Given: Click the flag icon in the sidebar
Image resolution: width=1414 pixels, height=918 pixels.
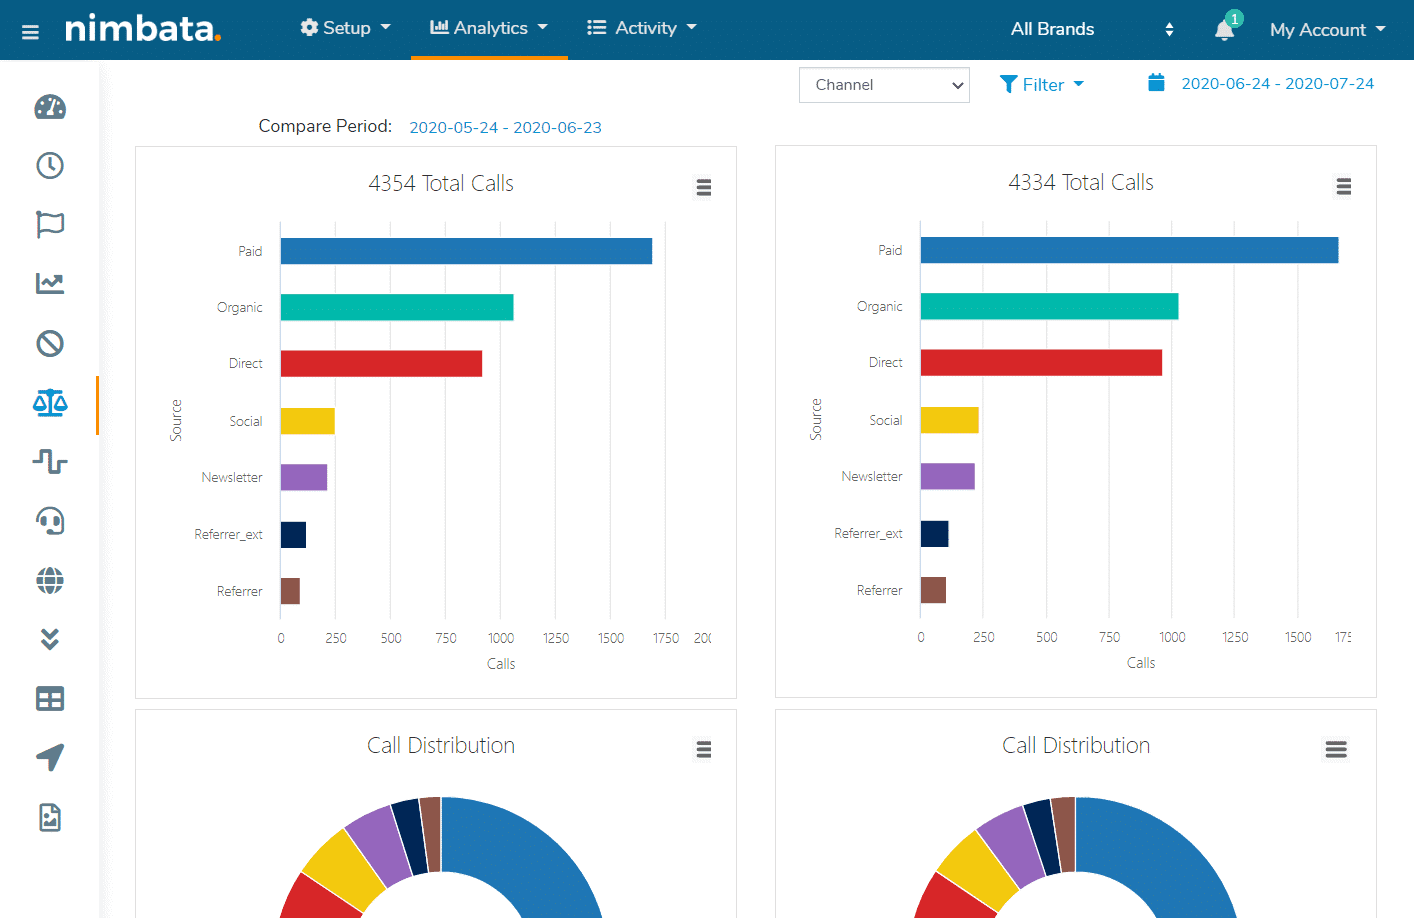Looking at the screenshot, I should click(50, 224).
